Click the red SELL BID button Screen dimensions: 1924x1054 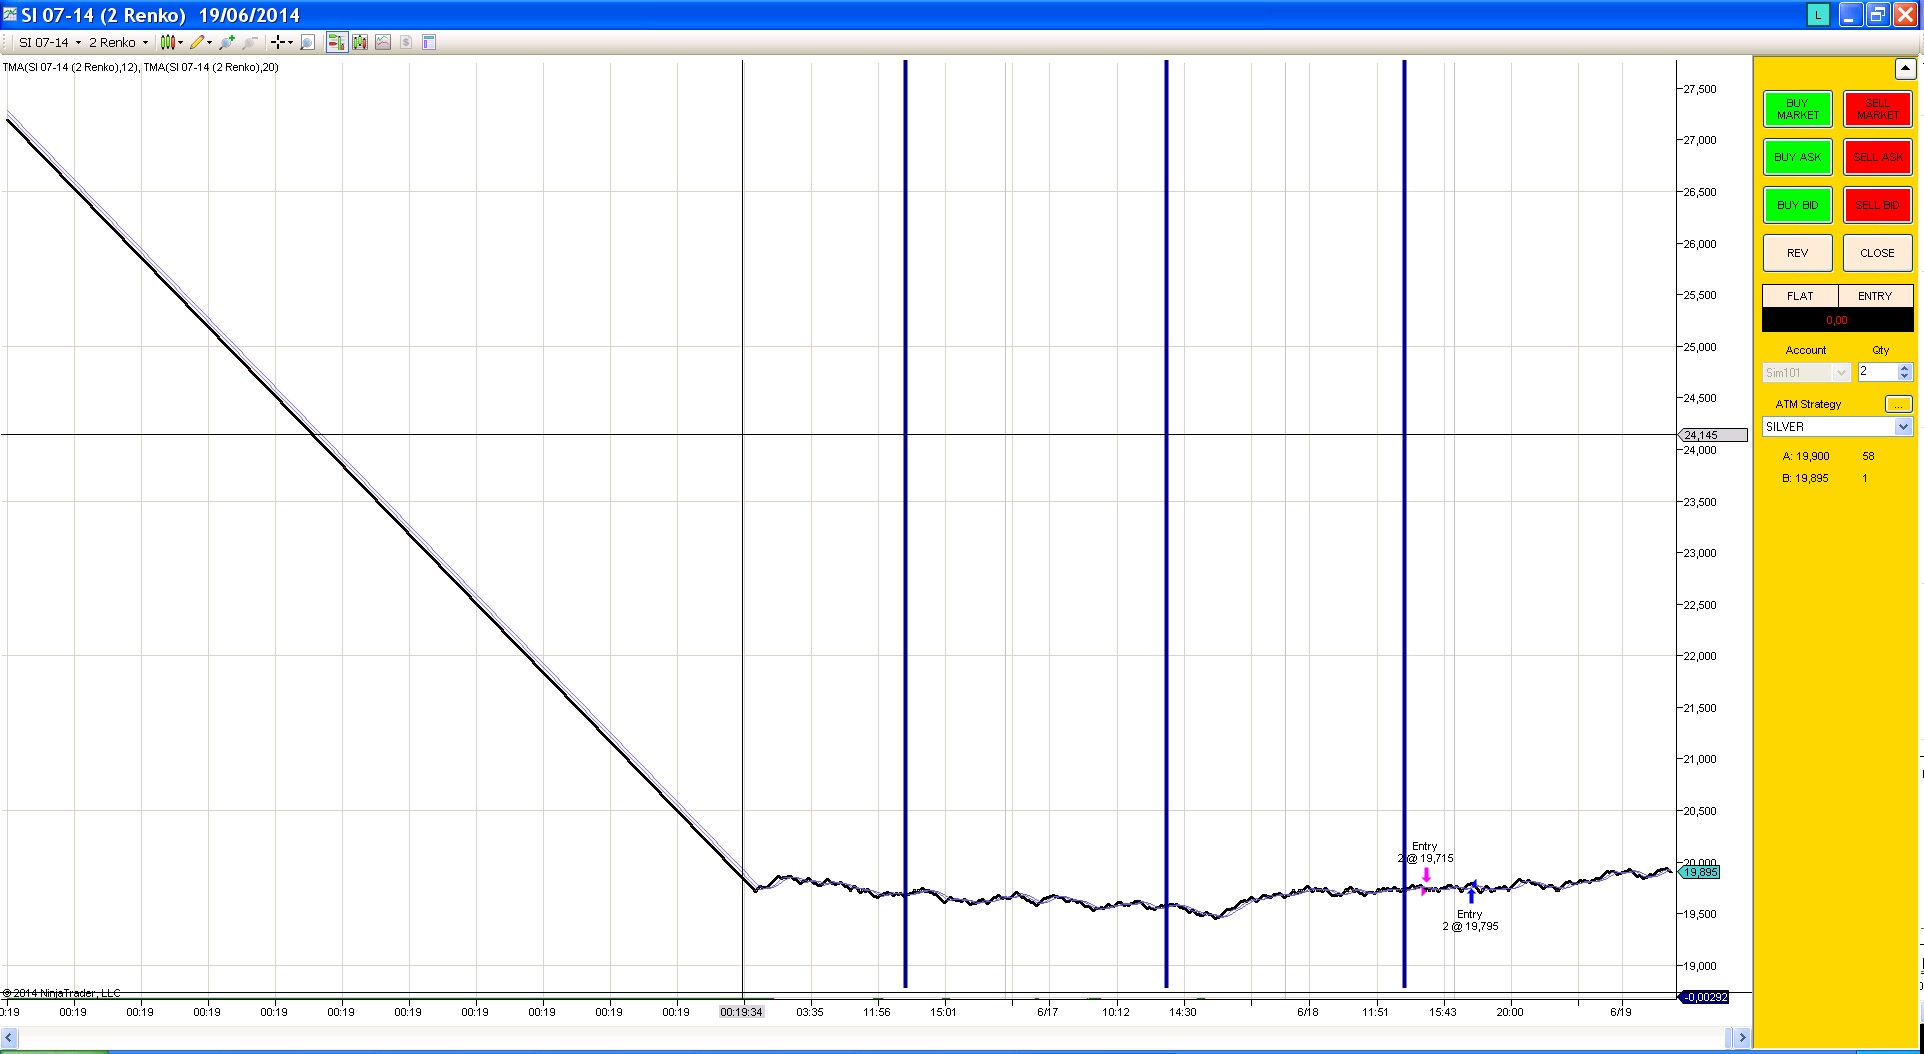(x=1877, y=205)
